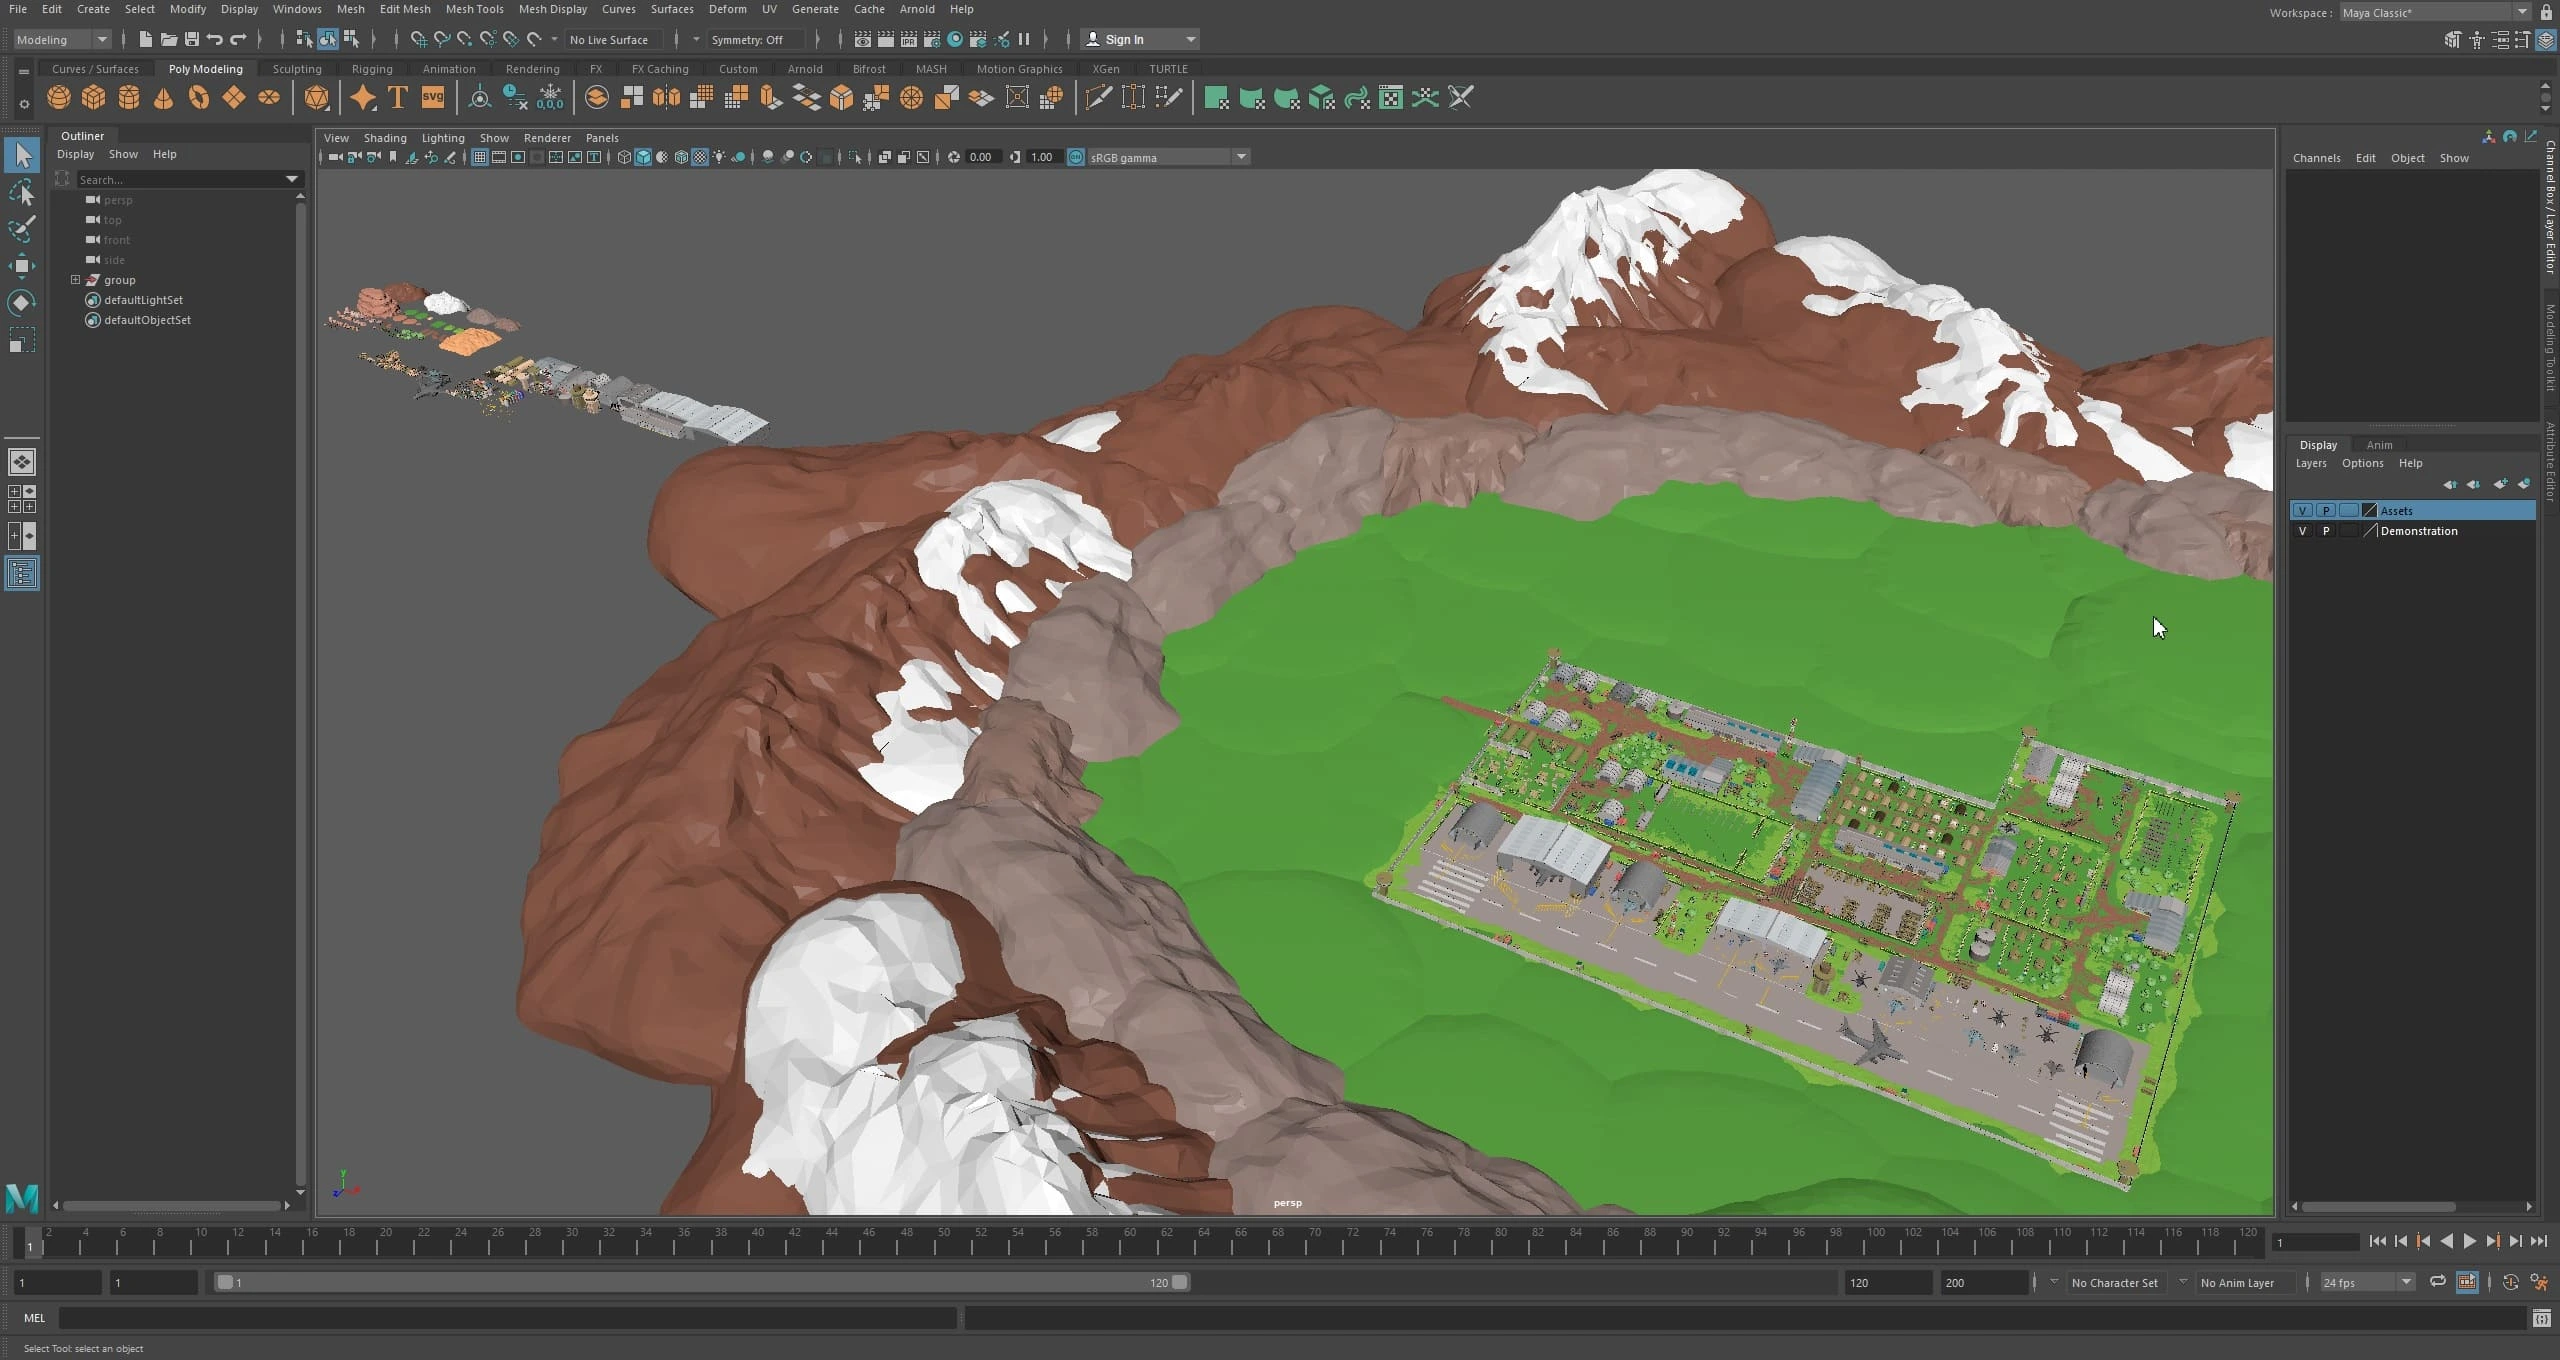Click the polygon Type tool icon
Image resolution: width=2560 pixels, height=1360 pixels.
coord(397,97)
